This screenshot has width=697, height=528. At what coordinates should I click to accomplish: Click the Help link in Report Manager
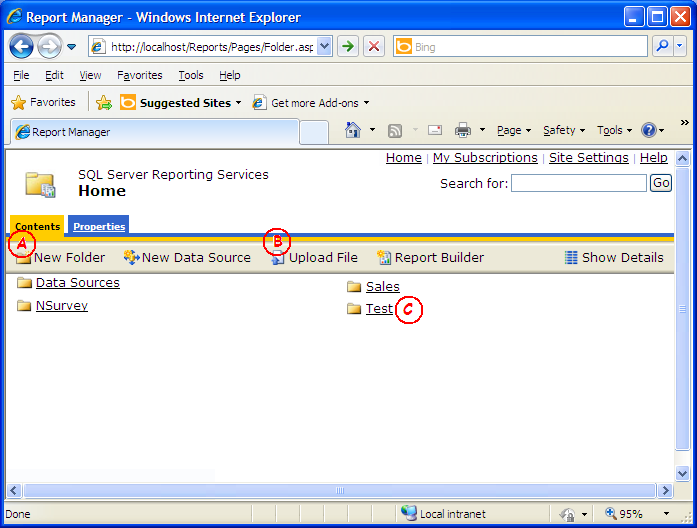click(653, 157)
